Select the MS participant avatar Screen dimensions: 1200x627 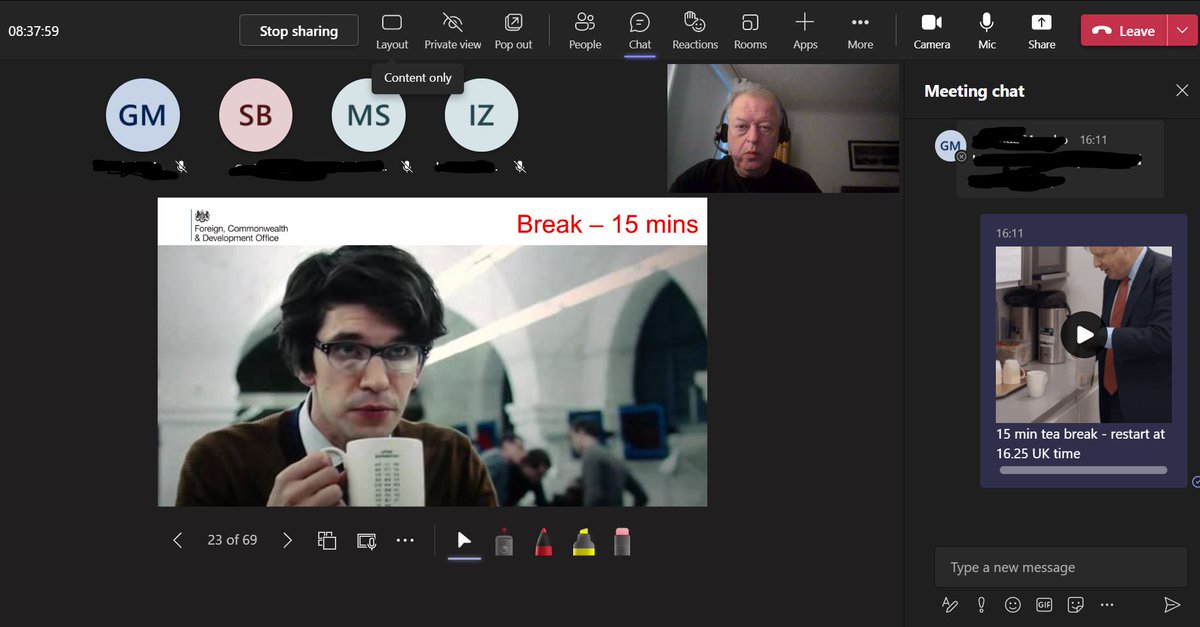(x=369, y=116)
